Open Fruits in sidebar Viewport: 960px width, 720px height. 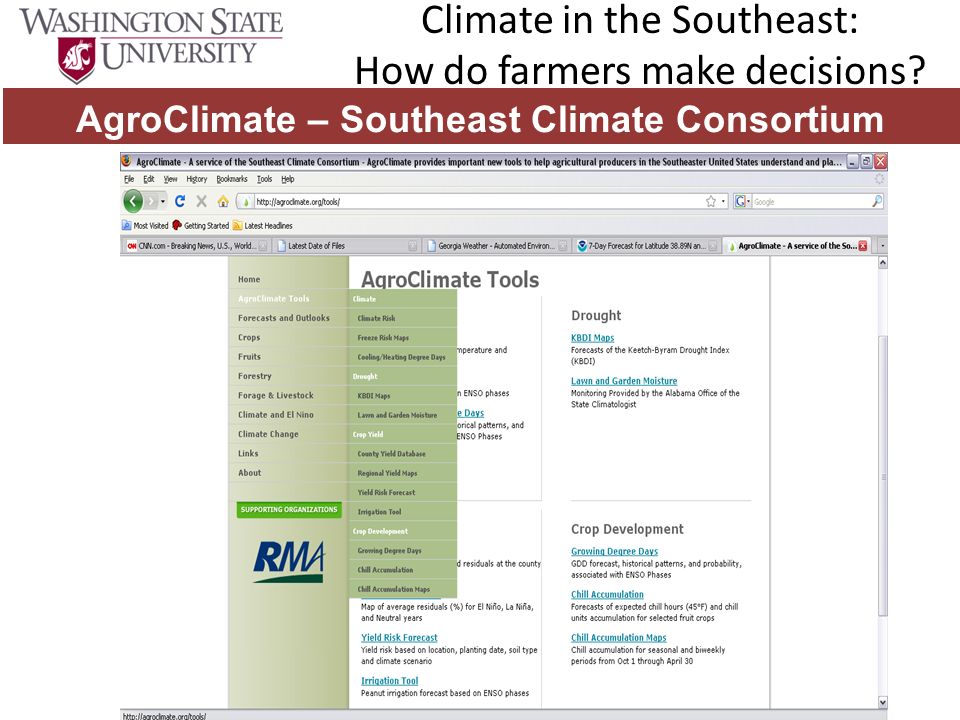click(x=249, y=356)
